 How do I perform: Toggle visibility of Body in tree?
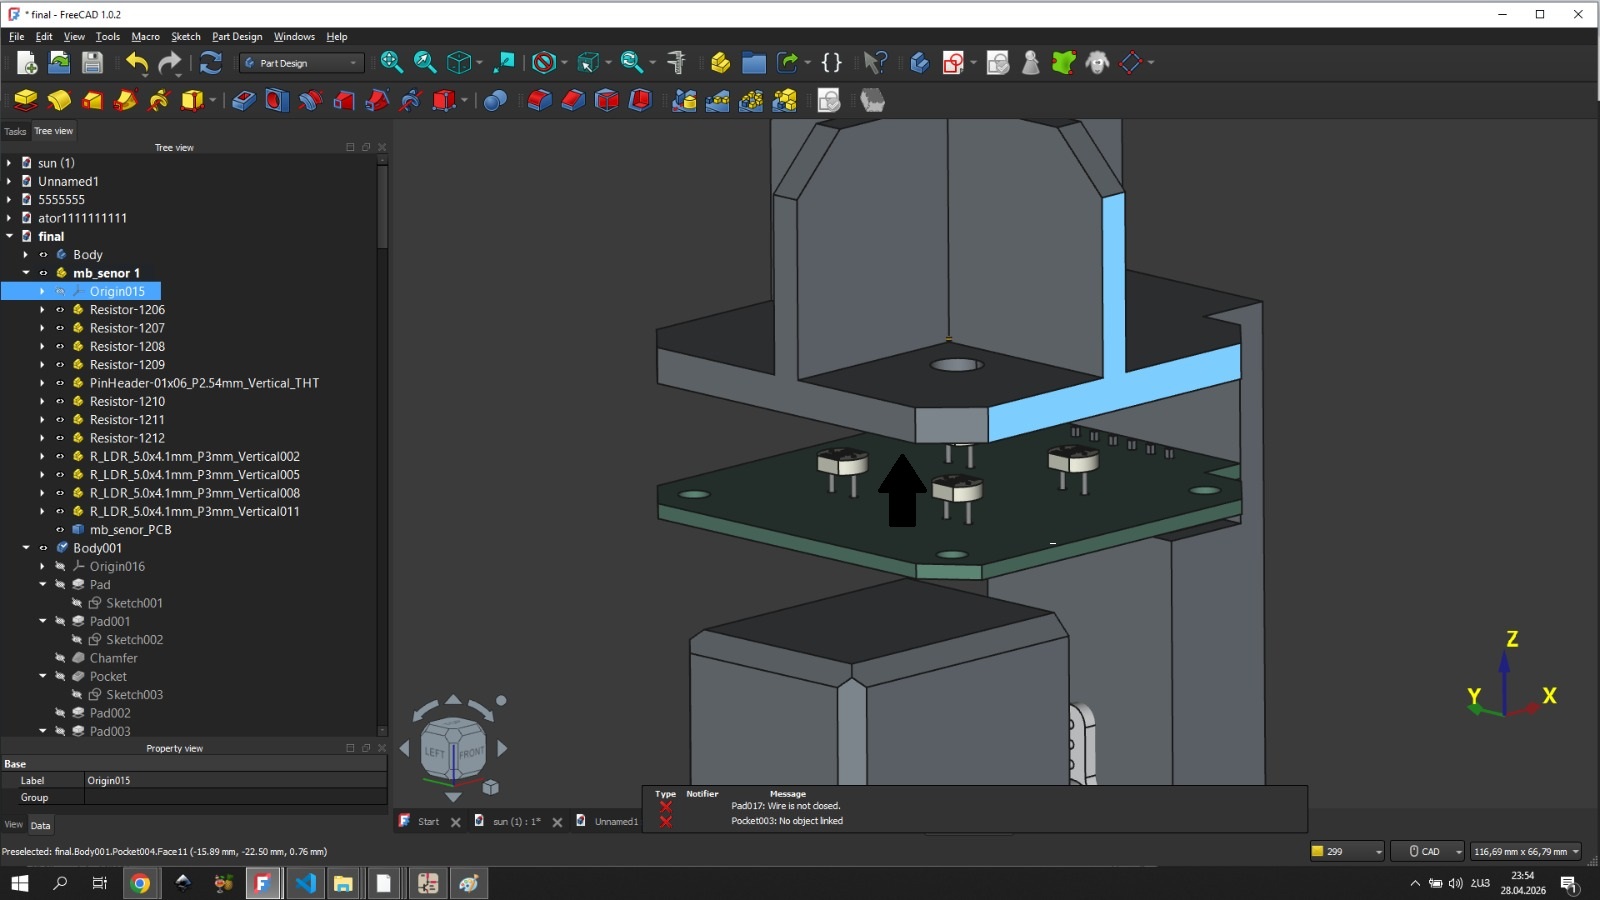[x=43, y=255]
